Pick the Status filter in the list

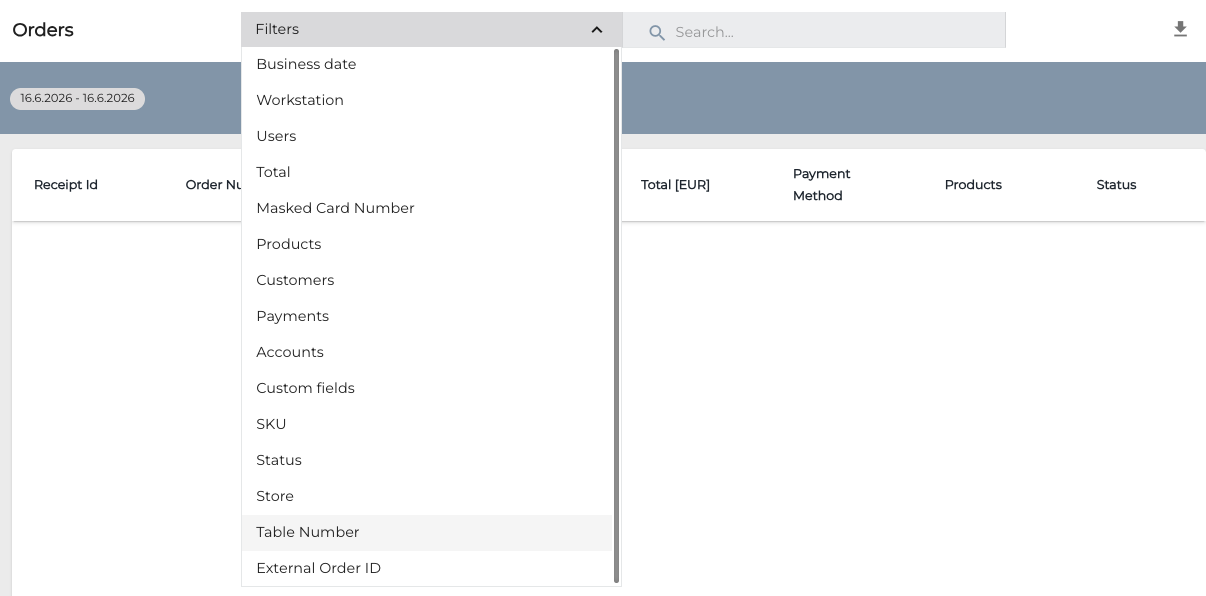(x=427, y=460)
